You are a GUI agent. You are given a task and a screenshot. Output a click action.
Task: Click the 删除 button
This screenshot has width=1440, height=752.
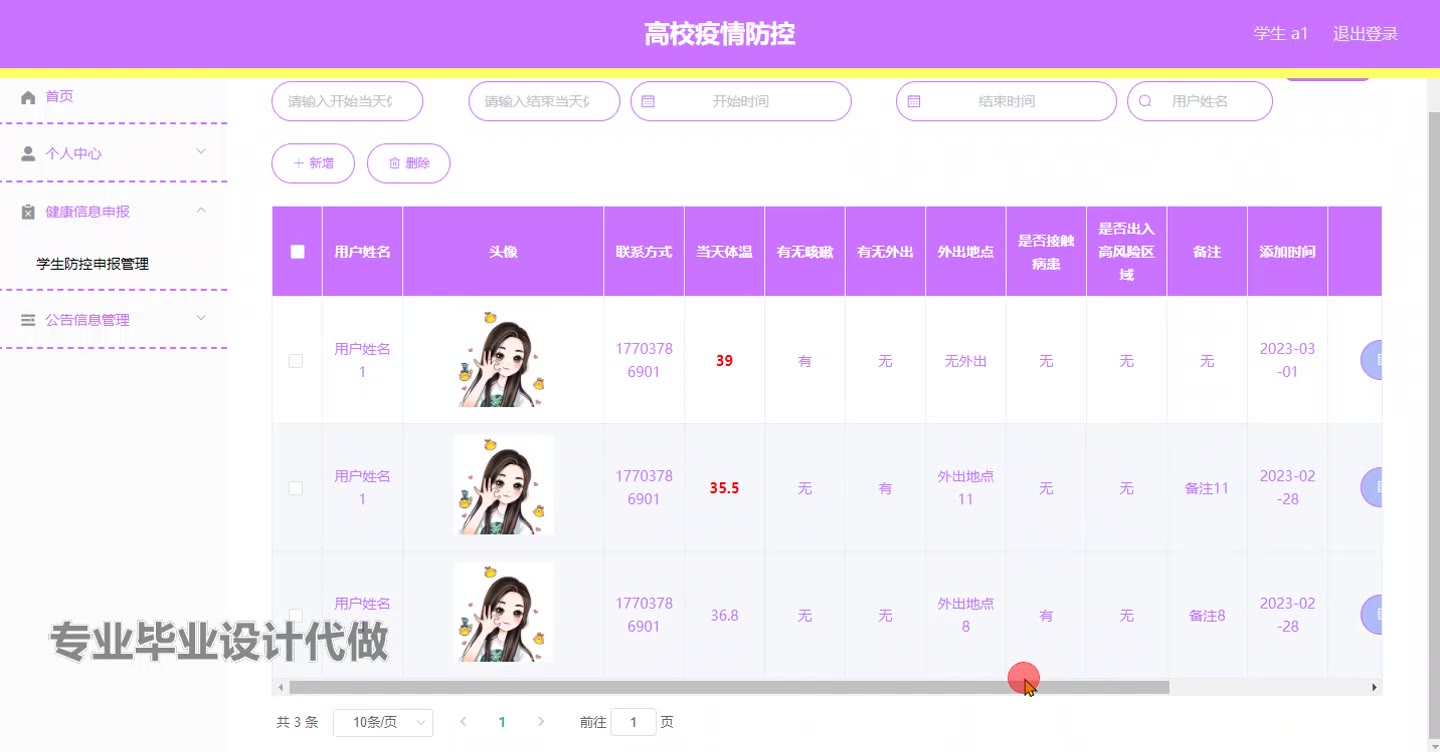409,163
